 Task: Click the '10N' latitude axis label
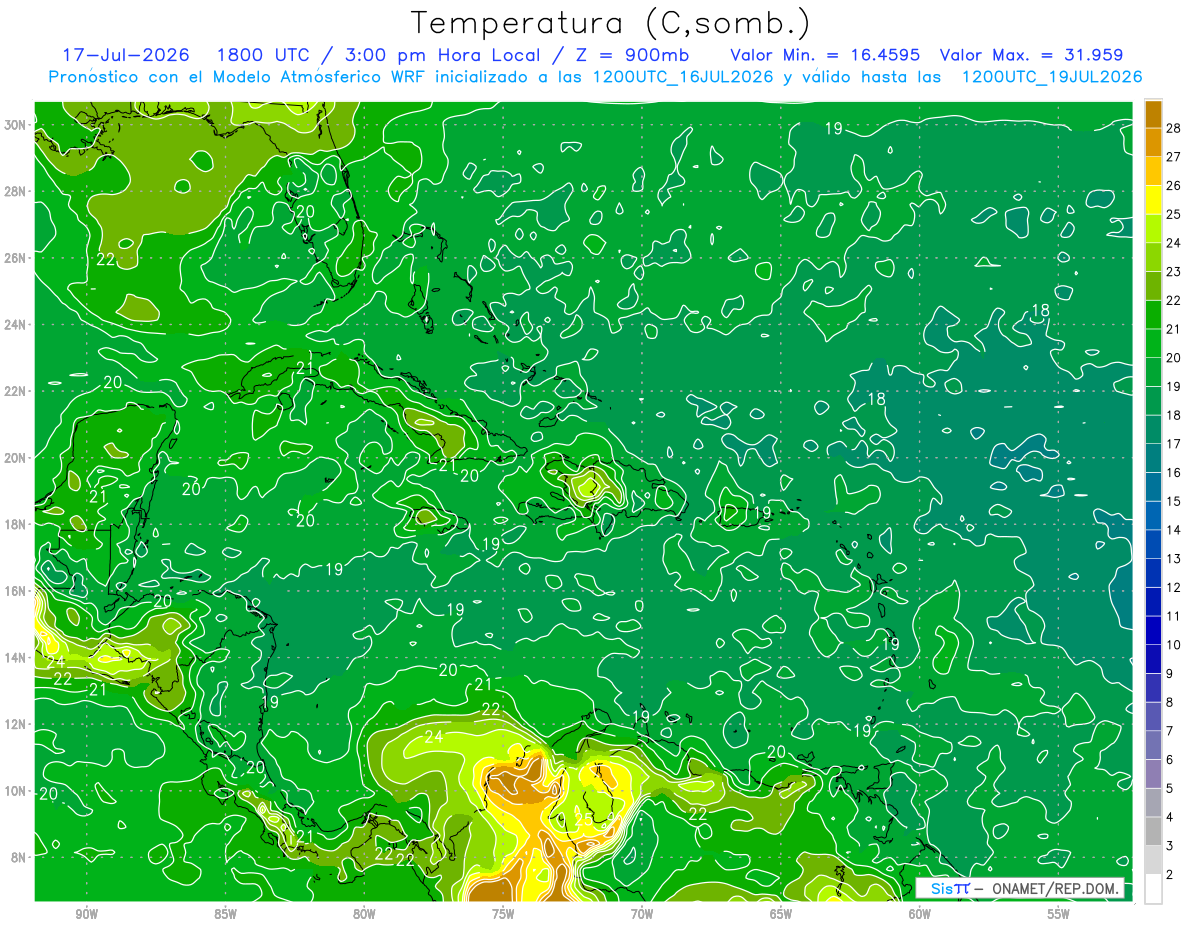pos(15,791)
